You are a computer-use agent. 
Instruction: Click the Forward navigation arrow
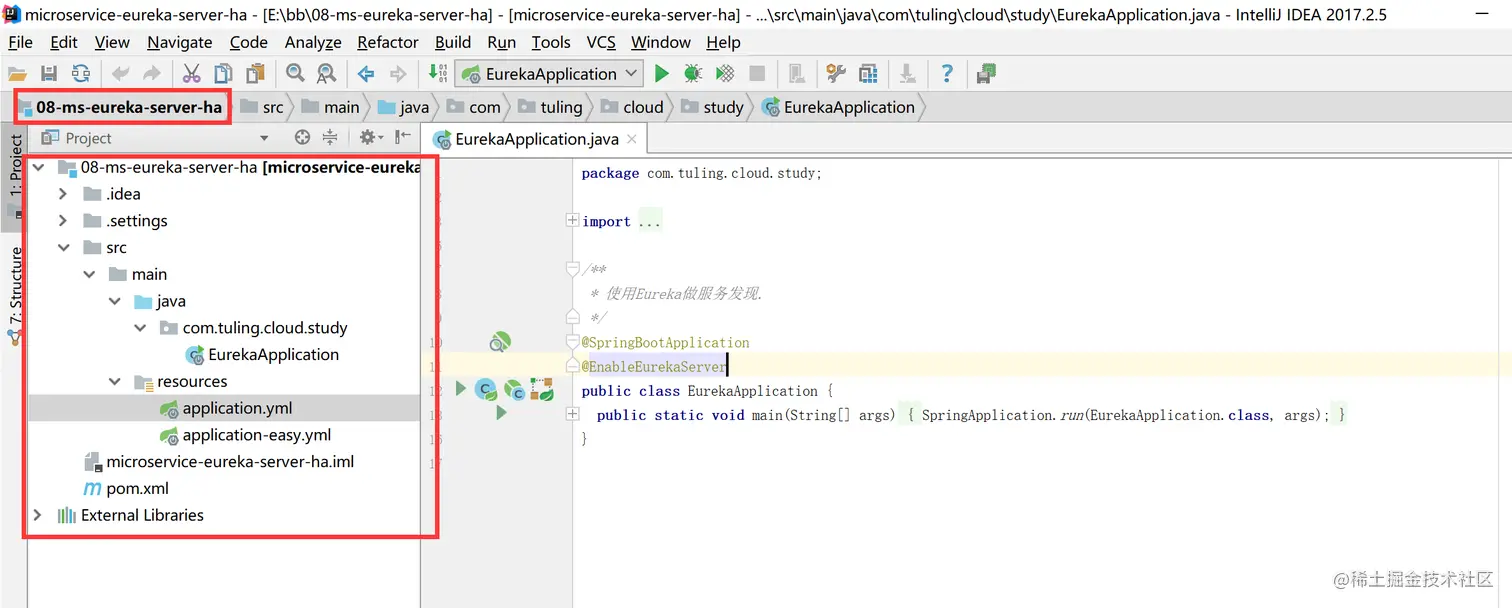pyautogui.click(x=398, y=73)
